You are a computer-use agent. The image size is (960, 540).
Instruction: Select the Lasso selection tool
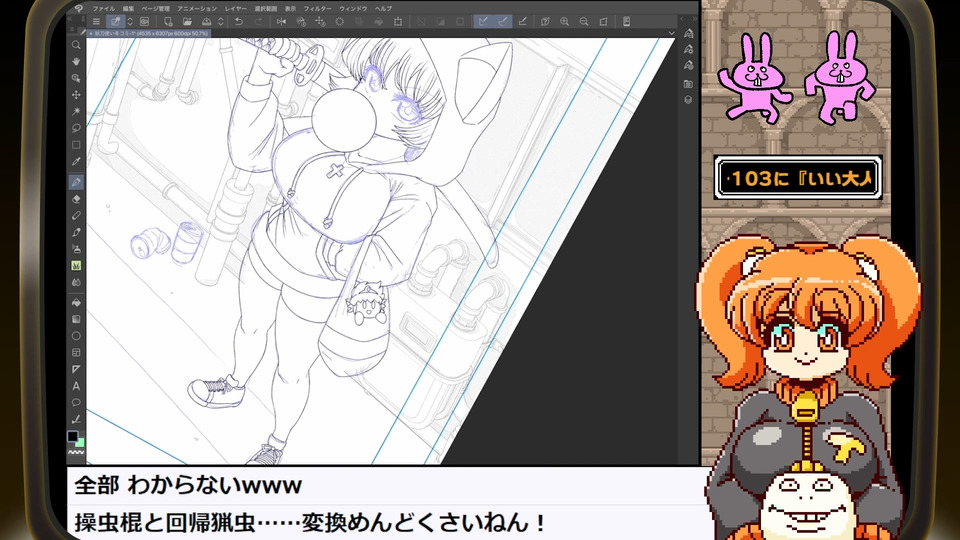click(x=76, y=128)
